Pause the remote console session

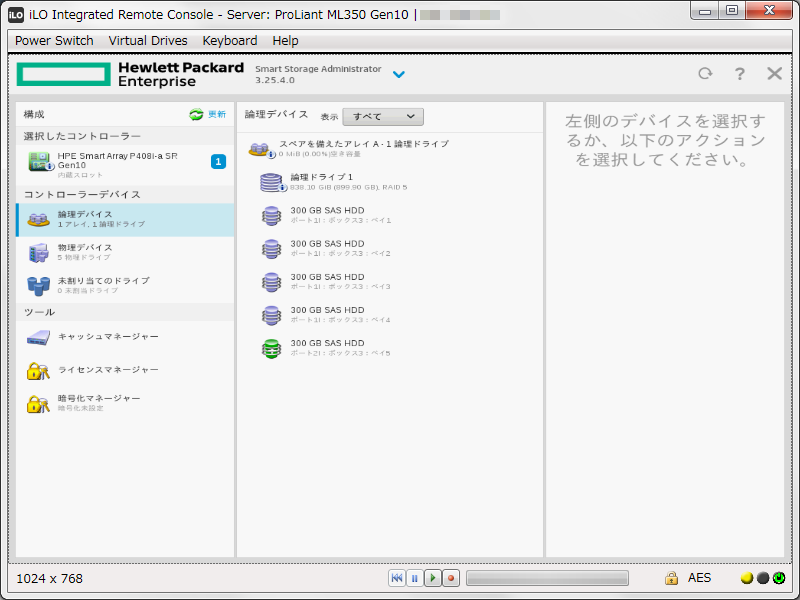click(x=413, y=577)
